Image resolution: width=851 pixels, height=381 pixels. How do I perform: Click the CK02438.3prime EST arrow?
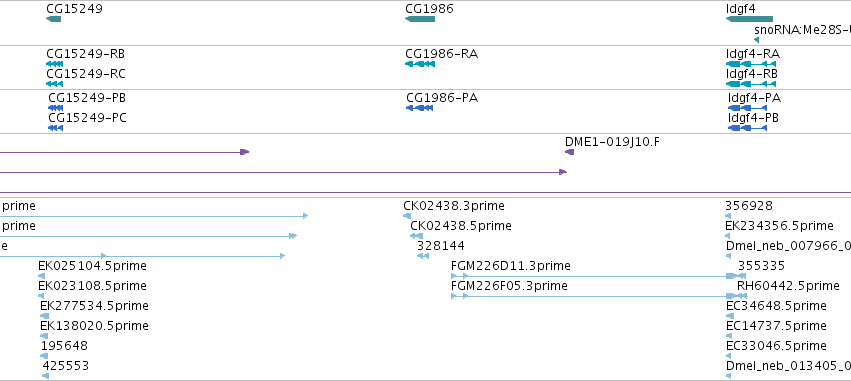(407, 216)
